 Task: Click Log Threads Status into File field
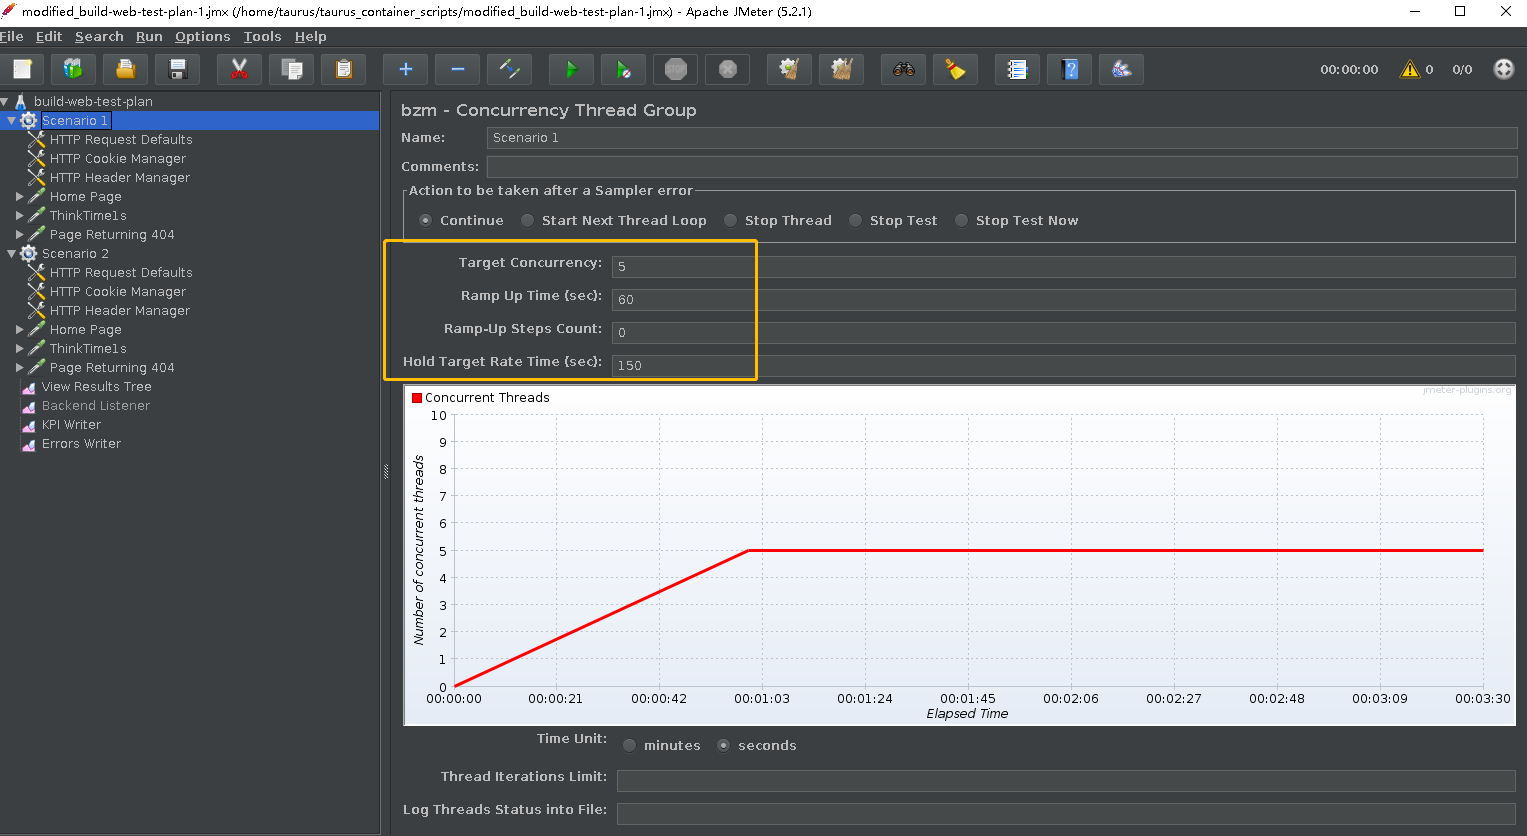[1066, 813]
